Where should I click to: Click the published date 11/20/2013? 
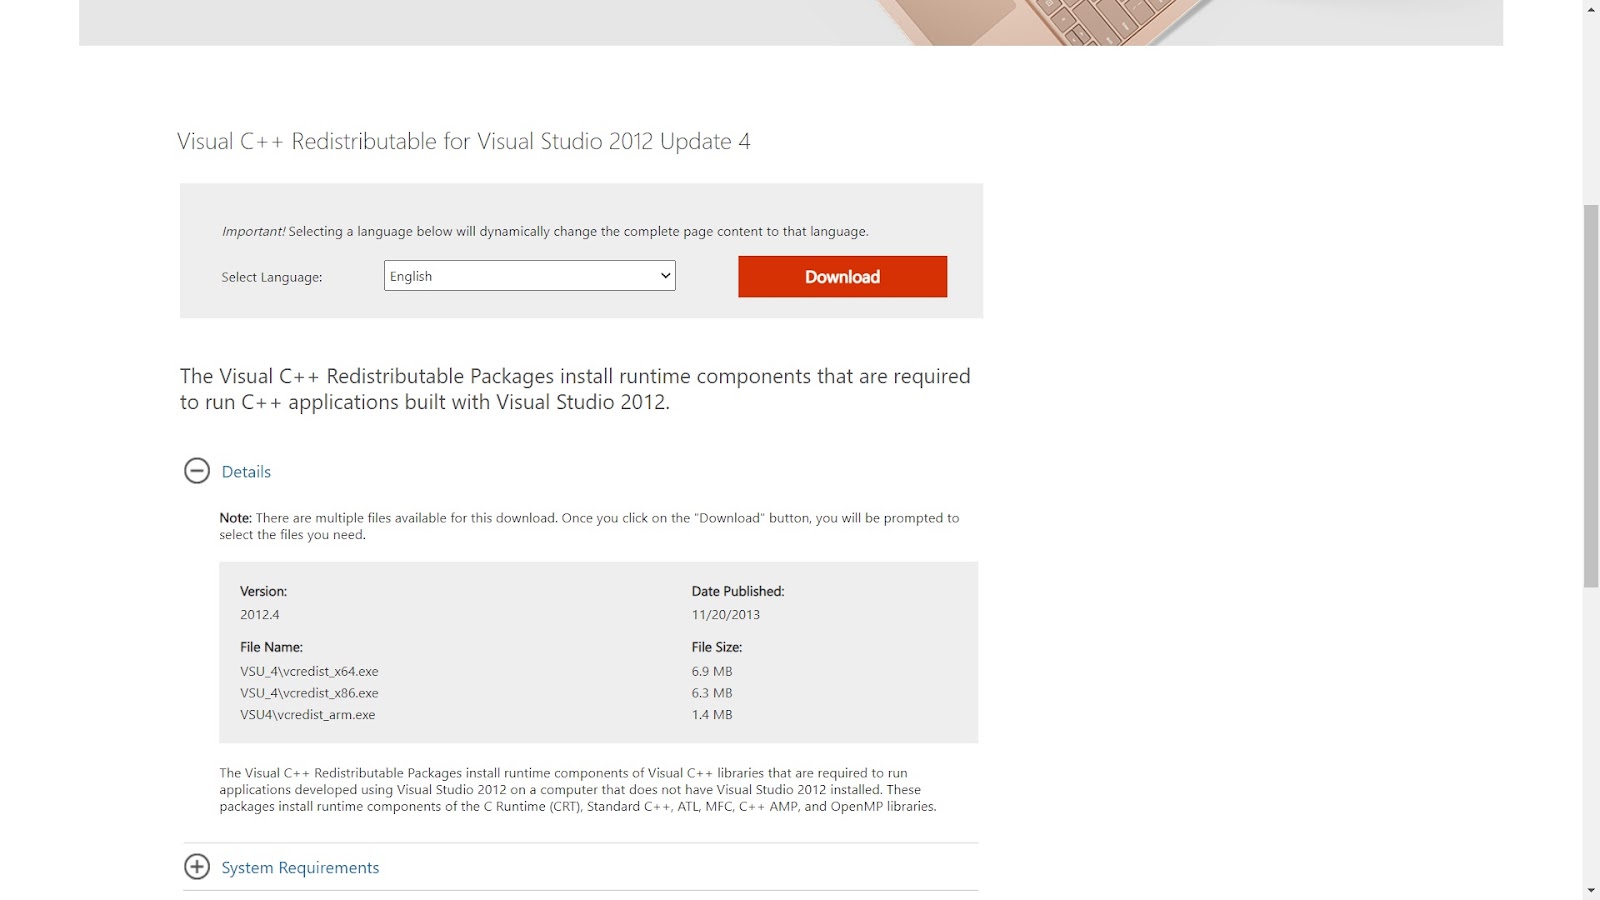point(726,615)
